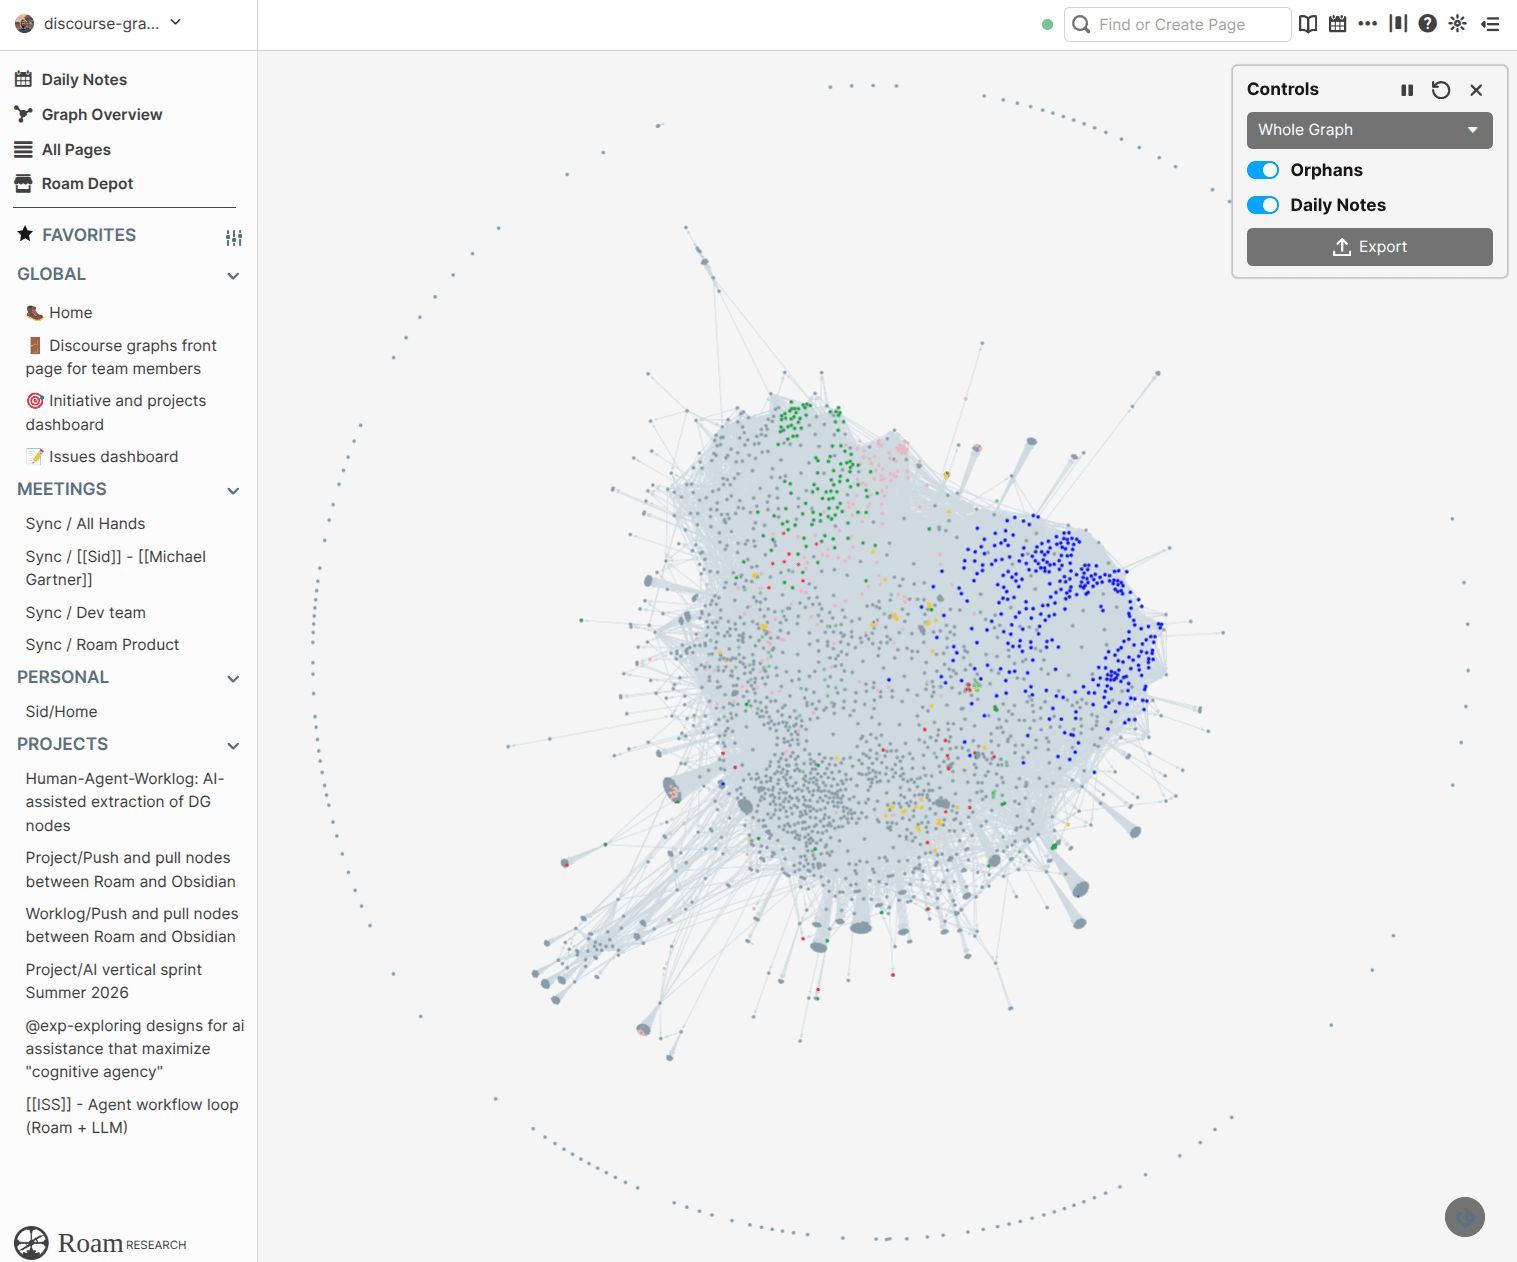Pause the graph animation in Controls
The width and height of the screenshot is (1517, 1262).
point(1407,90)
